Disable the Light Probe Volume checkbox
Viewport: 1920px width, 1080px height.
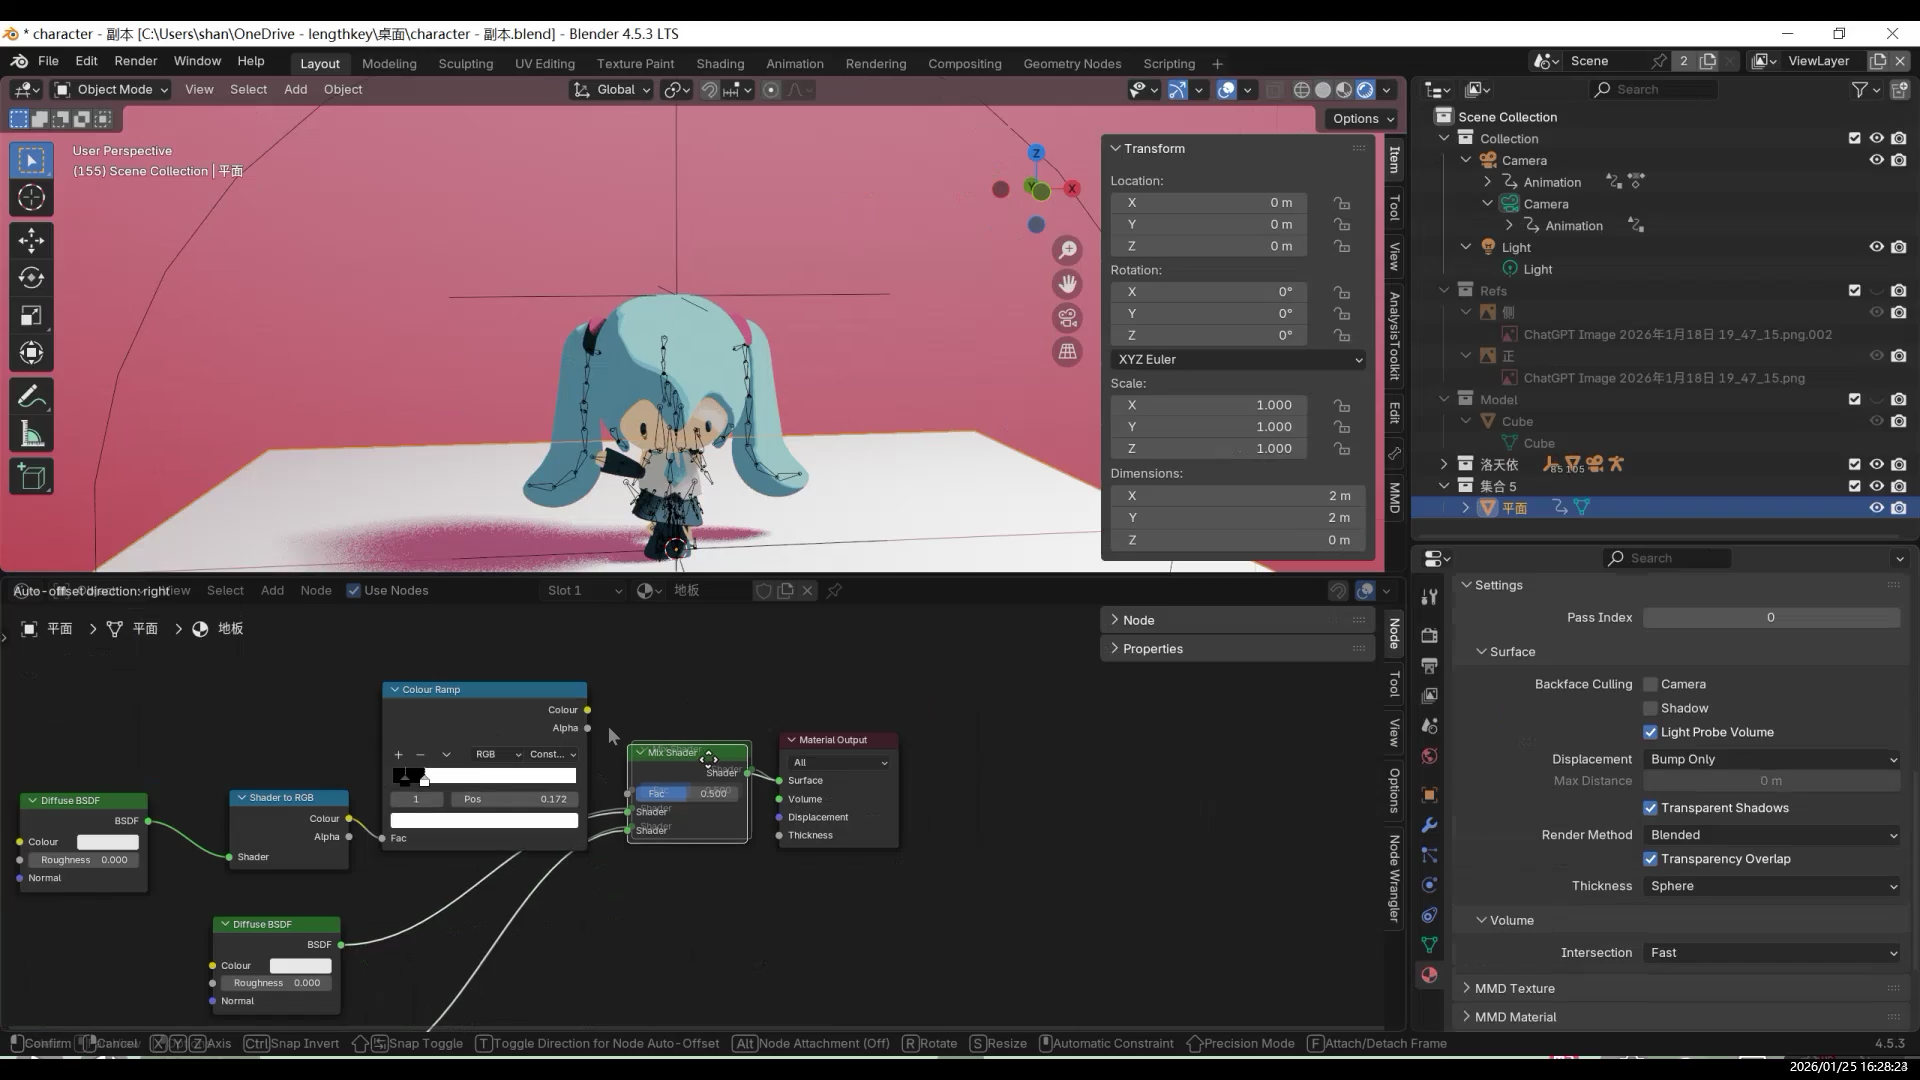pyautogui.click(x=1650, y=732)
